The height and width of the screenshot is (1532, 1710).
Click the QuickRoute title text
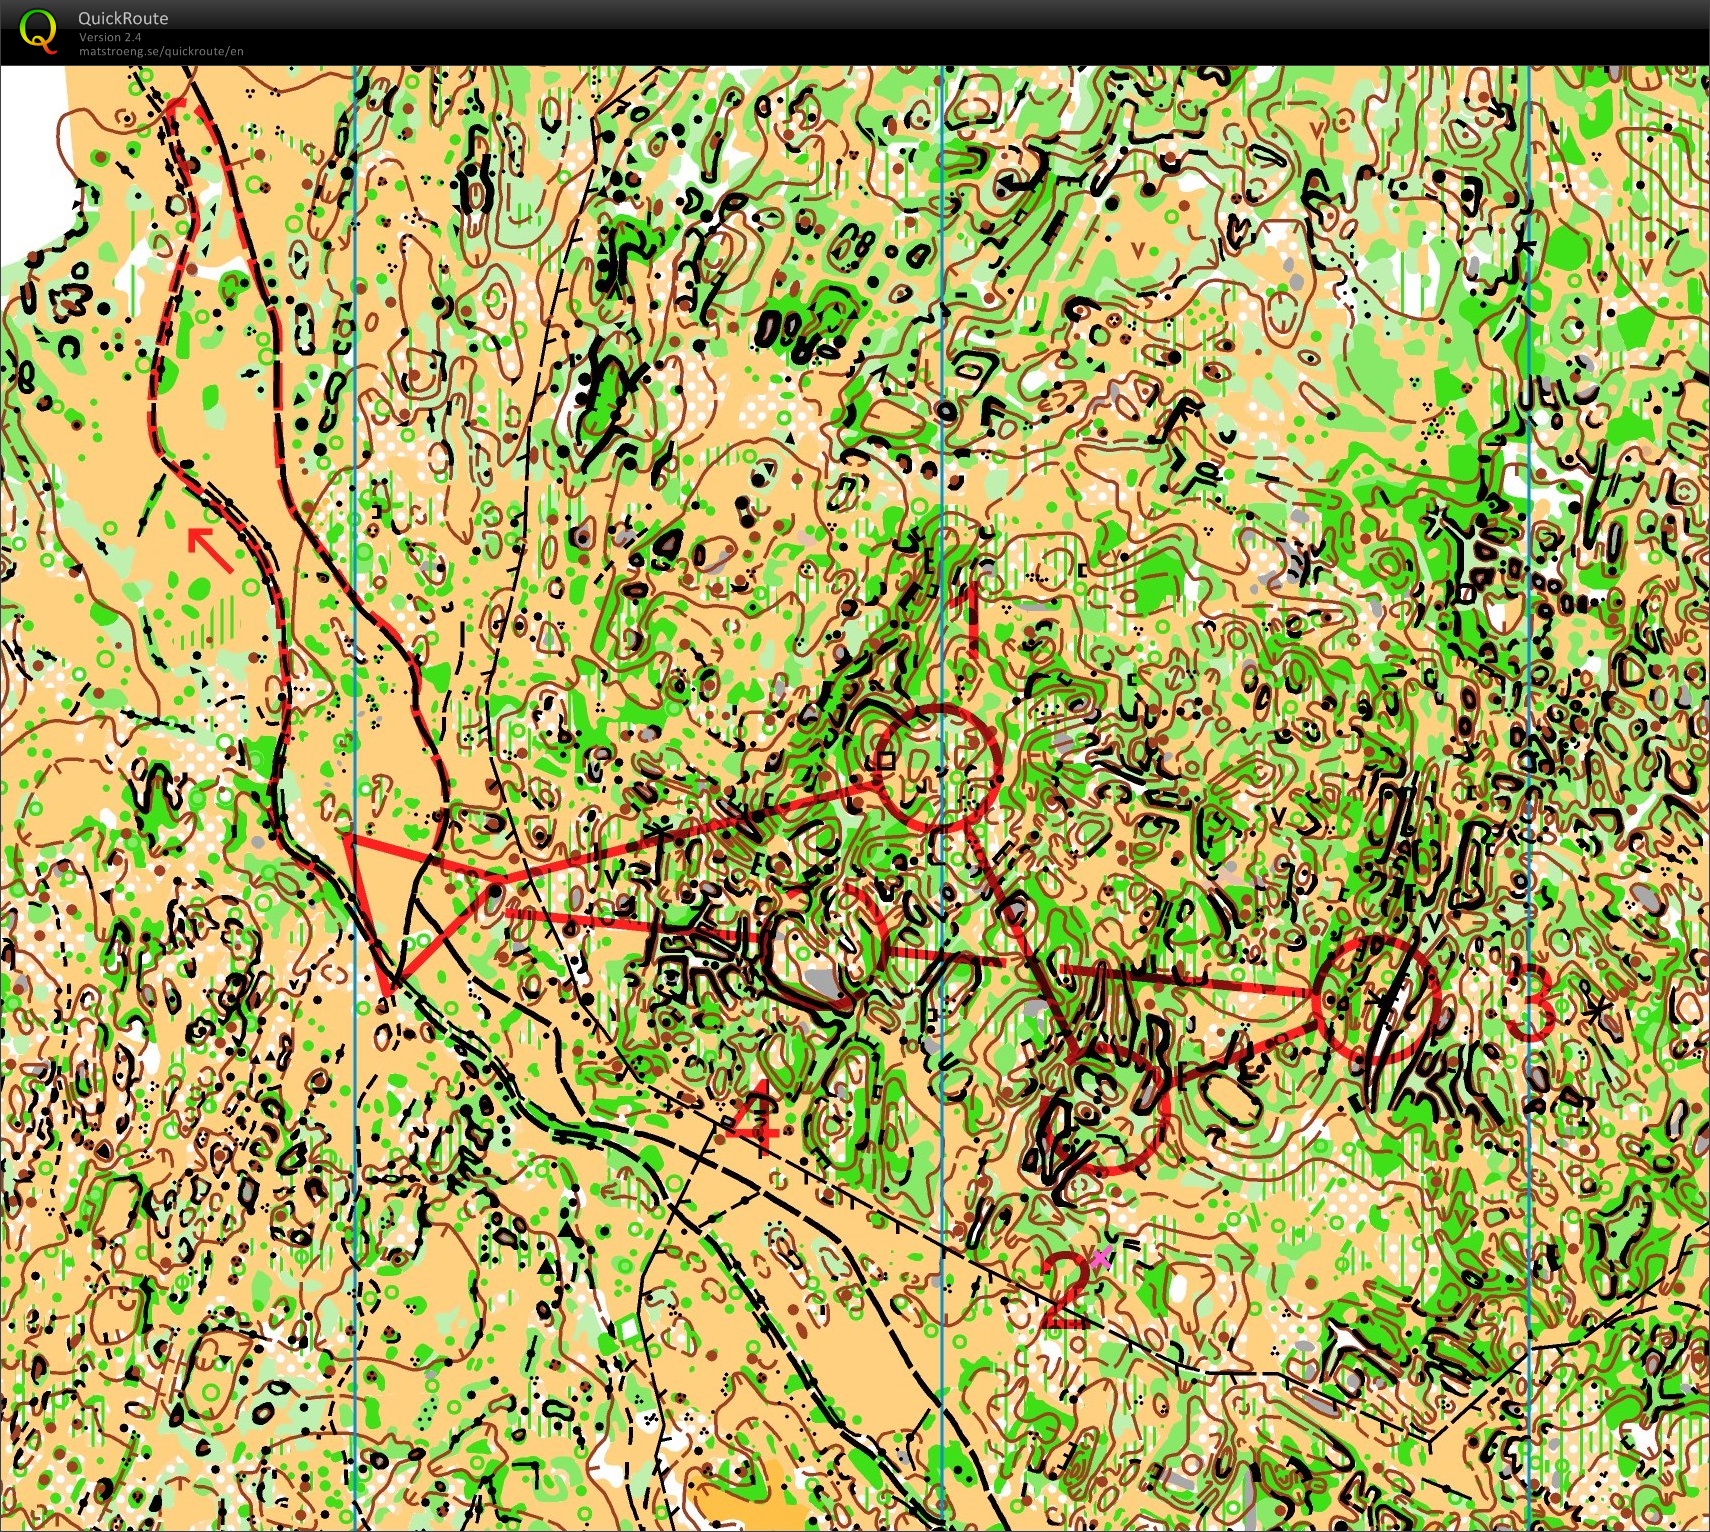point(123,18)
